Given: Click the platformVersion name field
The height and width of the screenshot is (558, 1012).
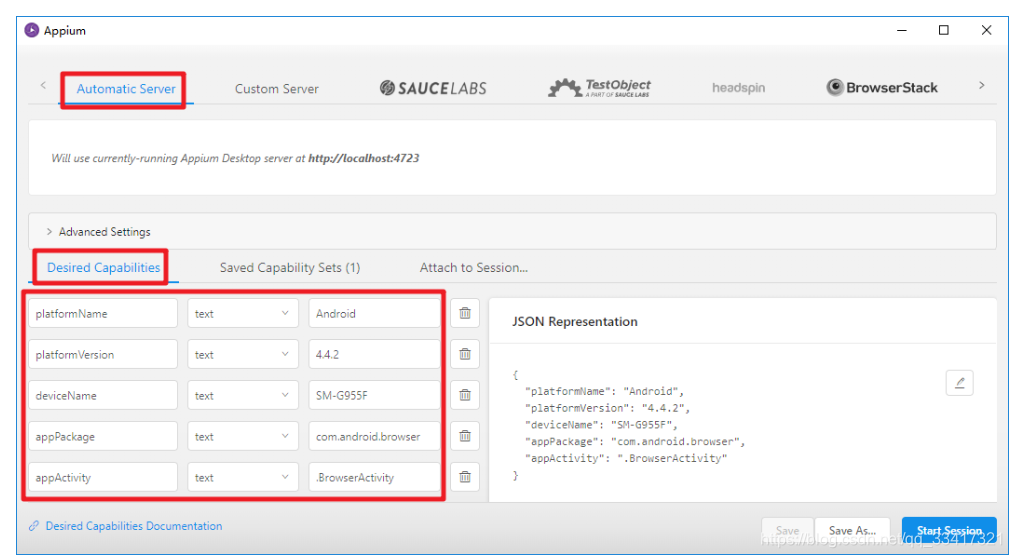Looking at the screenshot, I should (103, 354).
